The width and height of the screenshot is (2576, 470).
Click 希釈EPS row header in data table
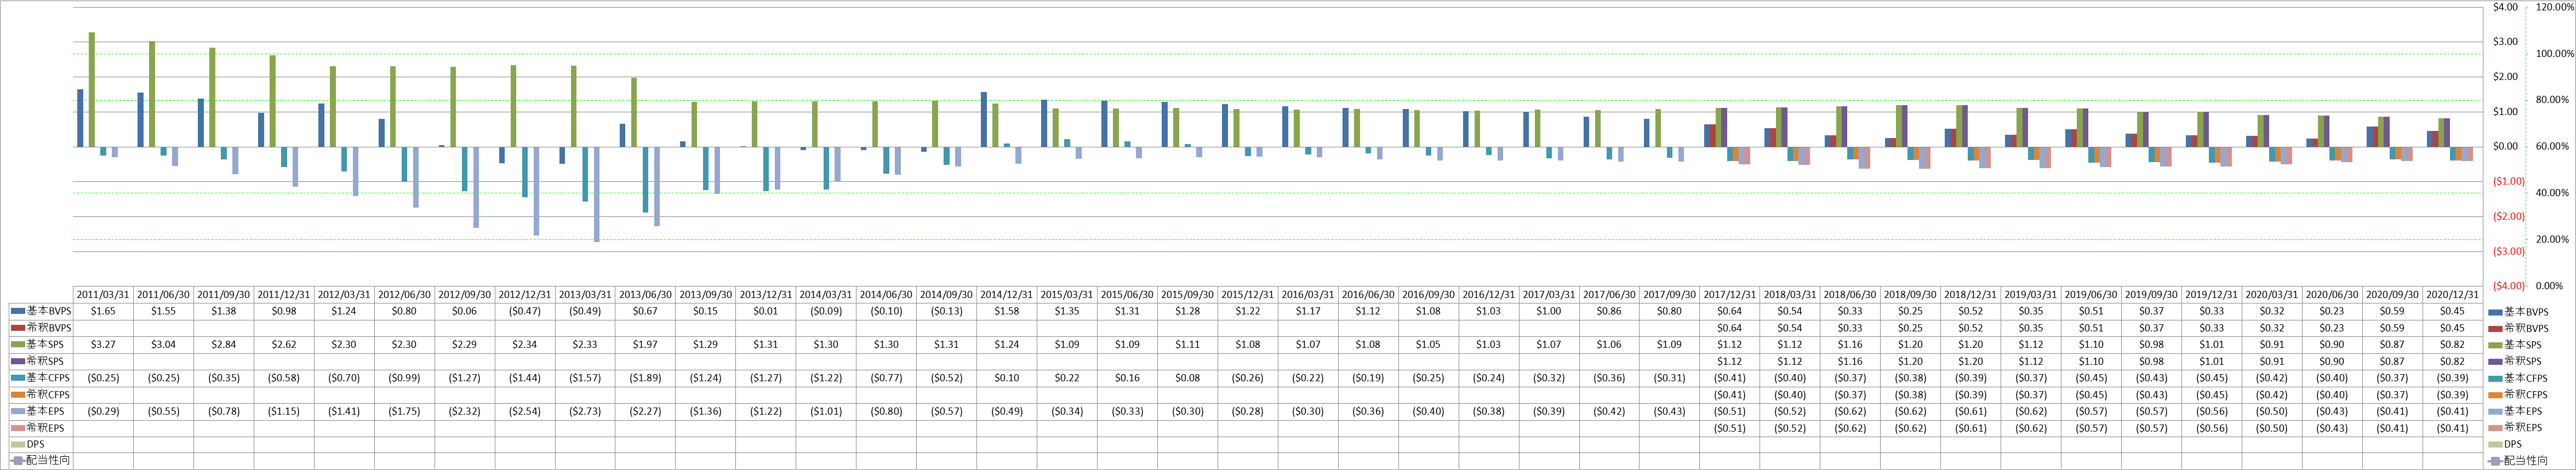(41, 427)
